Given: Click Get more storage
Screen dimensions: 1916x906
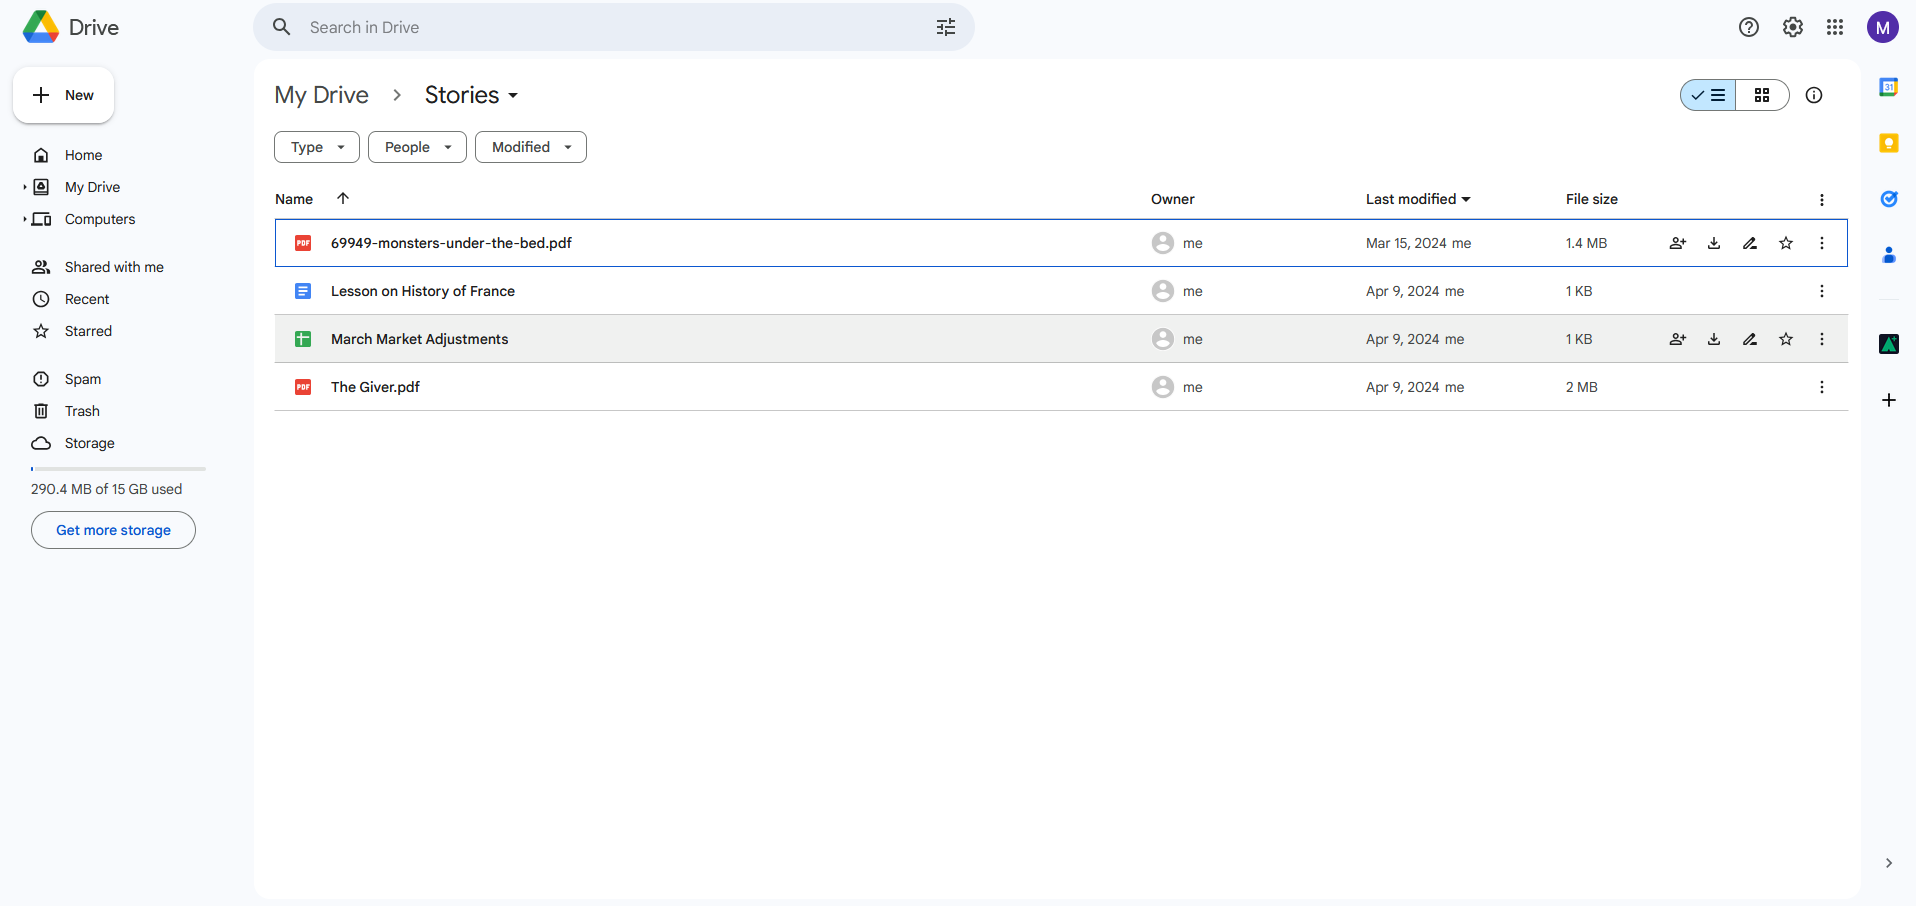Looking at the screenshot, I should (113, 530).
